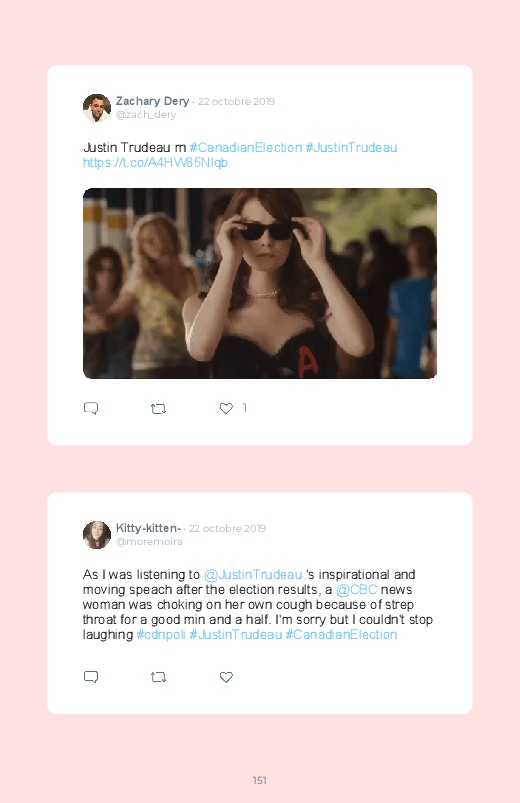Play the GIF of woman with sunglasses
Image resolution: width=520 pixels, height=803 pixels.
(x=260, y=283)
